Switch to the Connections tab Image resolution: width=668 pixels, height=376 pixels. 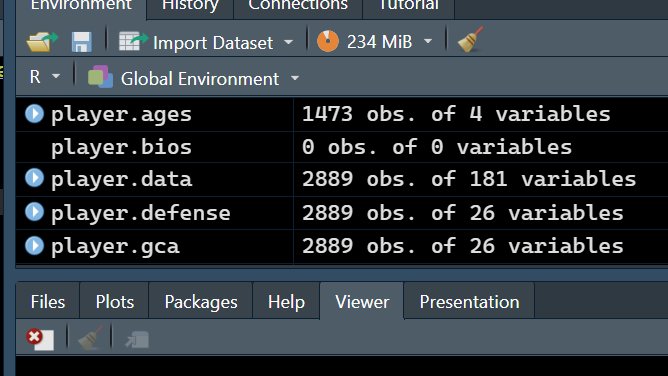click(298, 6)
